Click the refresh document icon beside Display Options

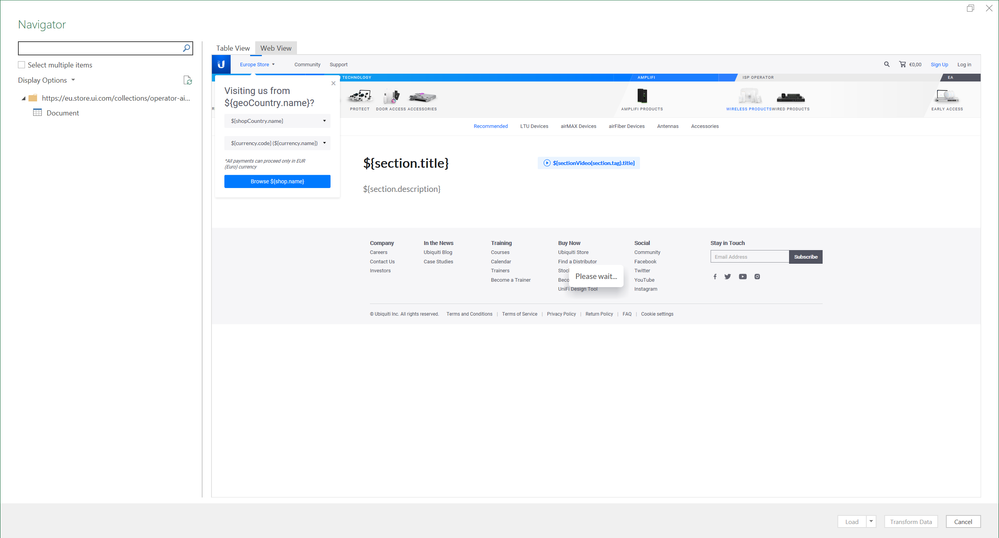point(187,80)
